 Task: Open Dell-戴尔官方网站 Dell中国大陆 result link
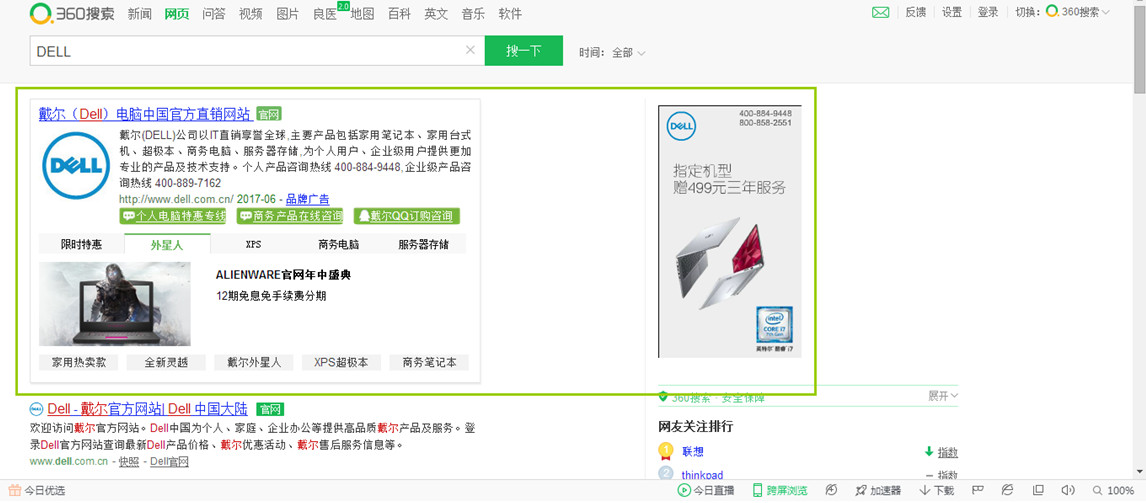pyautogui.click(x=148, y=409)
